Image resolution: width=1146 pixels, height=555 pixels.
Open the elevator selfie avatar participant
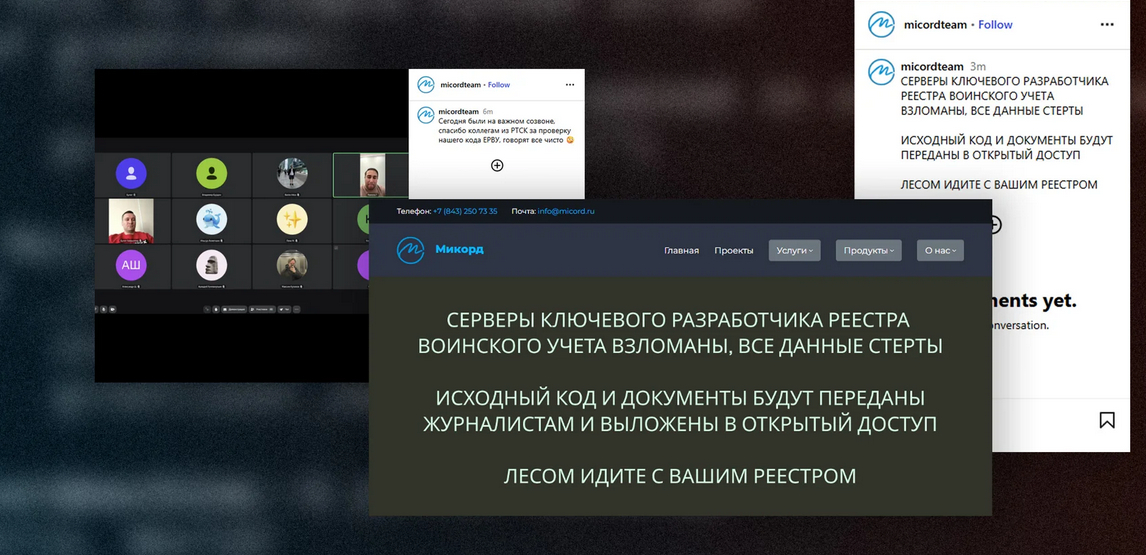coord(292,265)
